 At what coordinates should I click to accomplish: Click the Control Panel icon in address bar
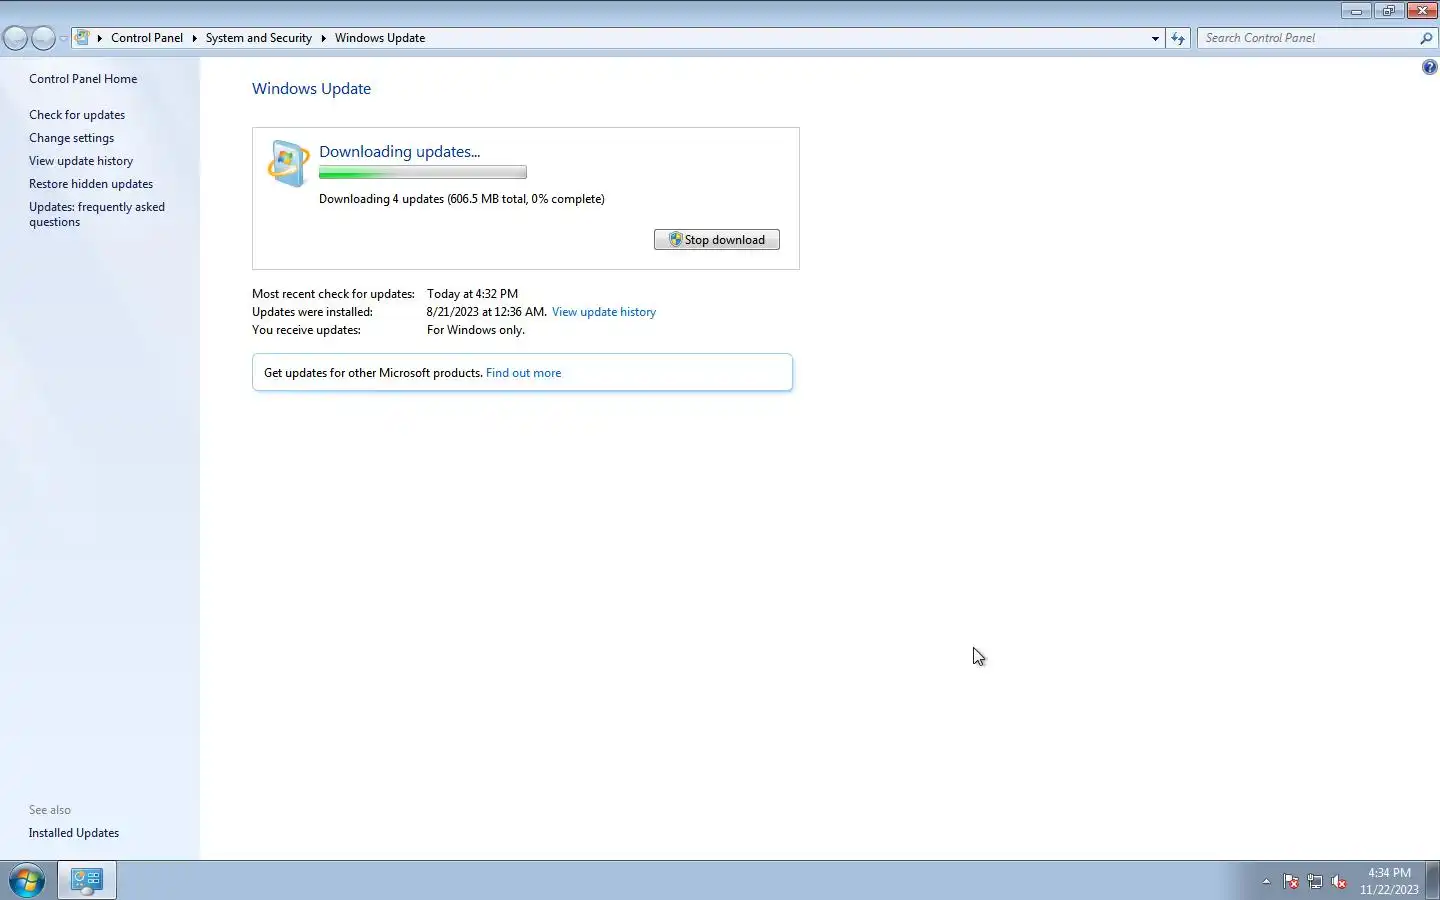pos(83,38)
